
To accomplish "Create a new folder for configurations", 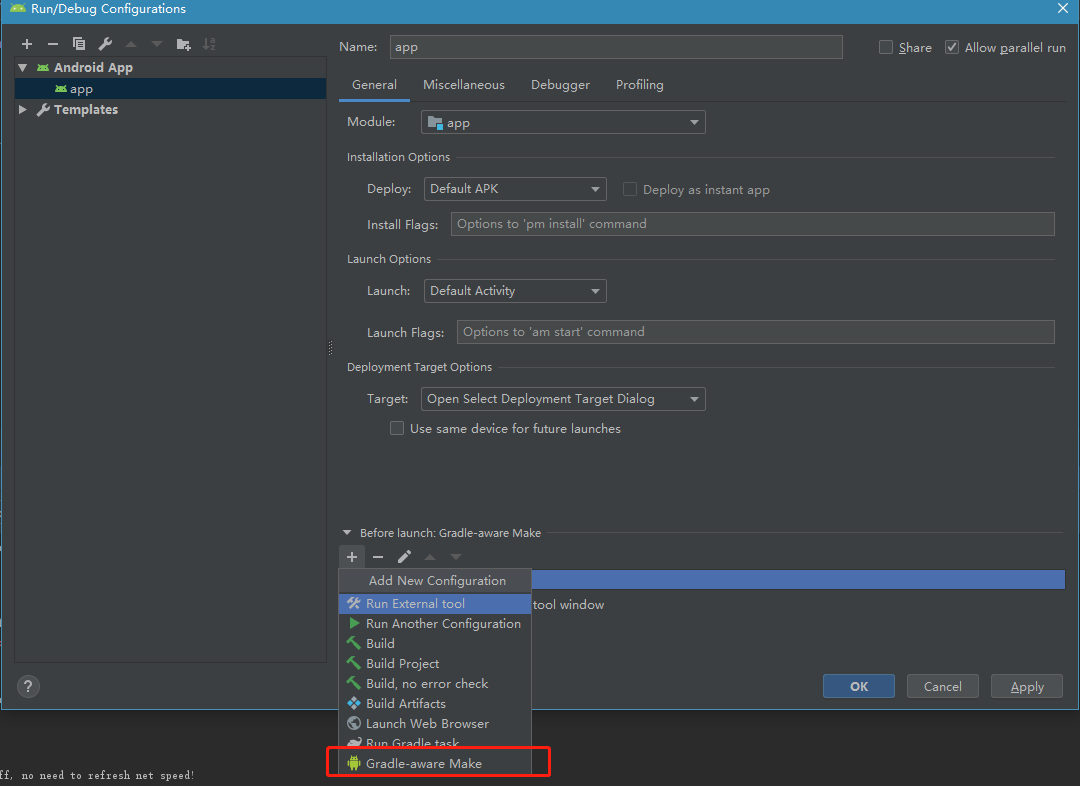I will click(x=182, y=44).
